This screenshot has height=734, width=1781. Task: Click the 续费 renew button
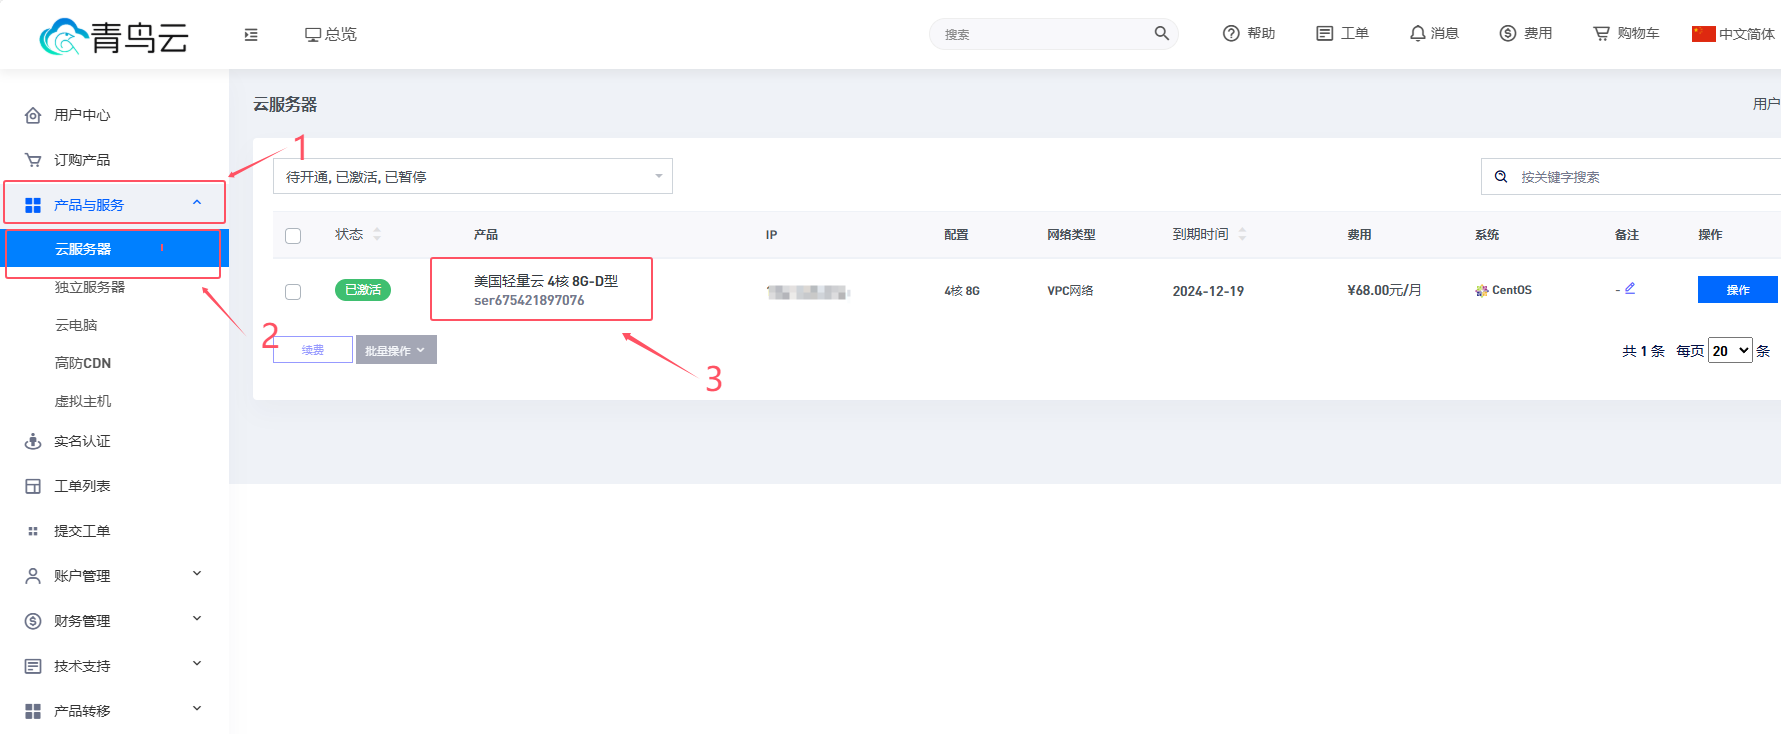[x=313, y=350]
